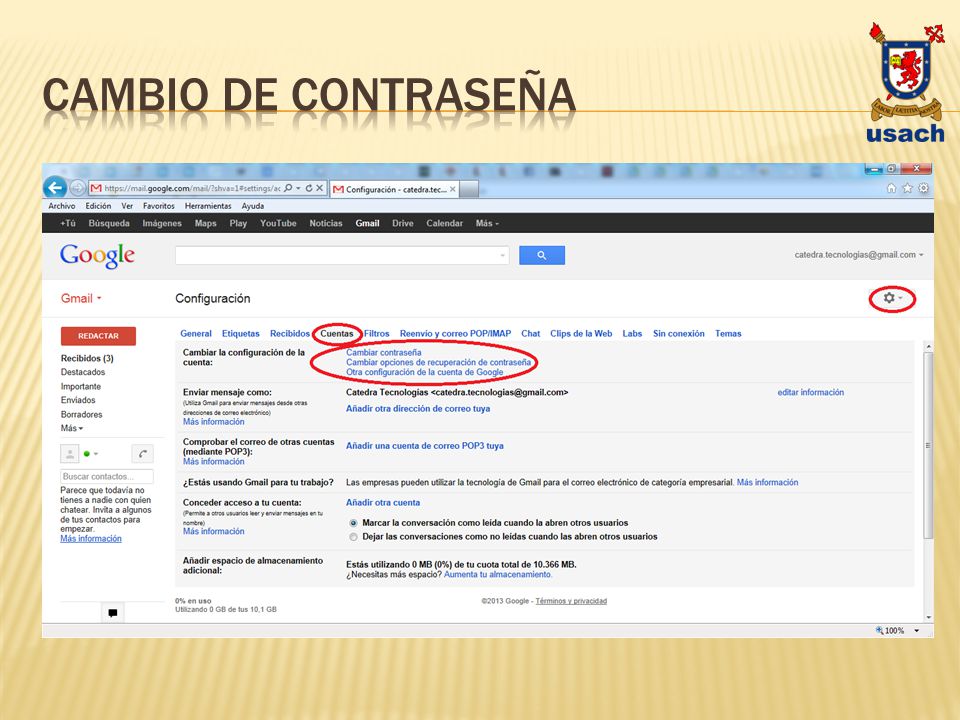The image size is (960, 720).
Task: Expand Más in the left mail folders
Action: 72,428
